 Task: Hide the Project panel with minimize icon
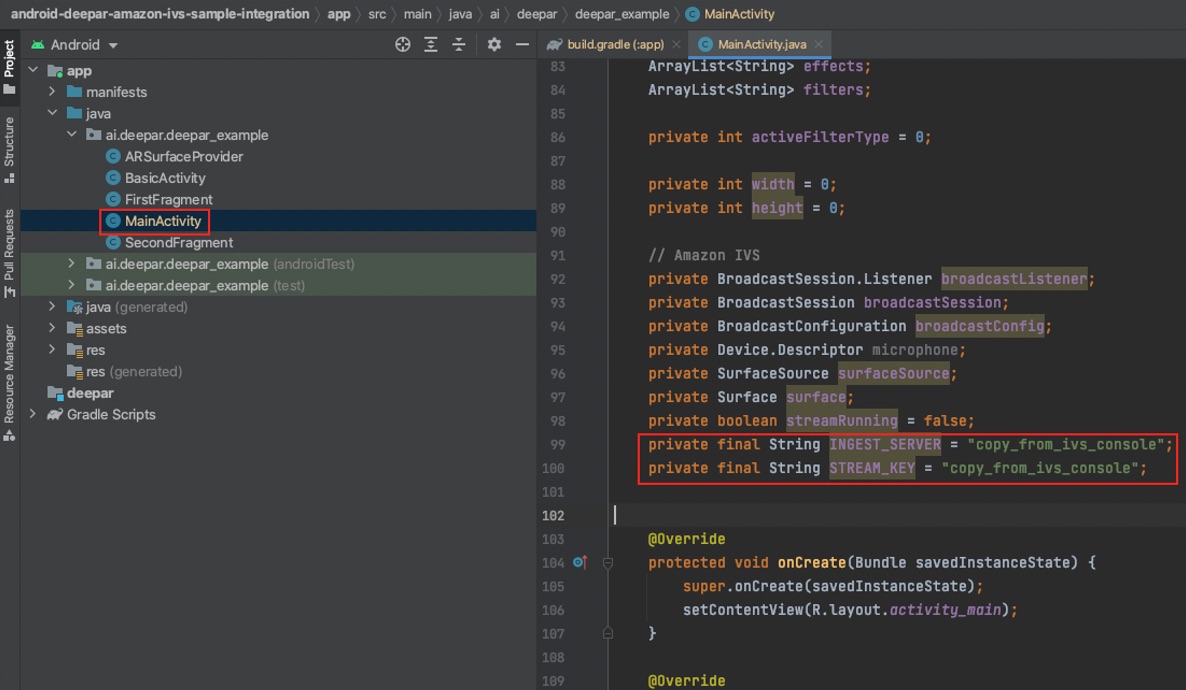(522, 45)
